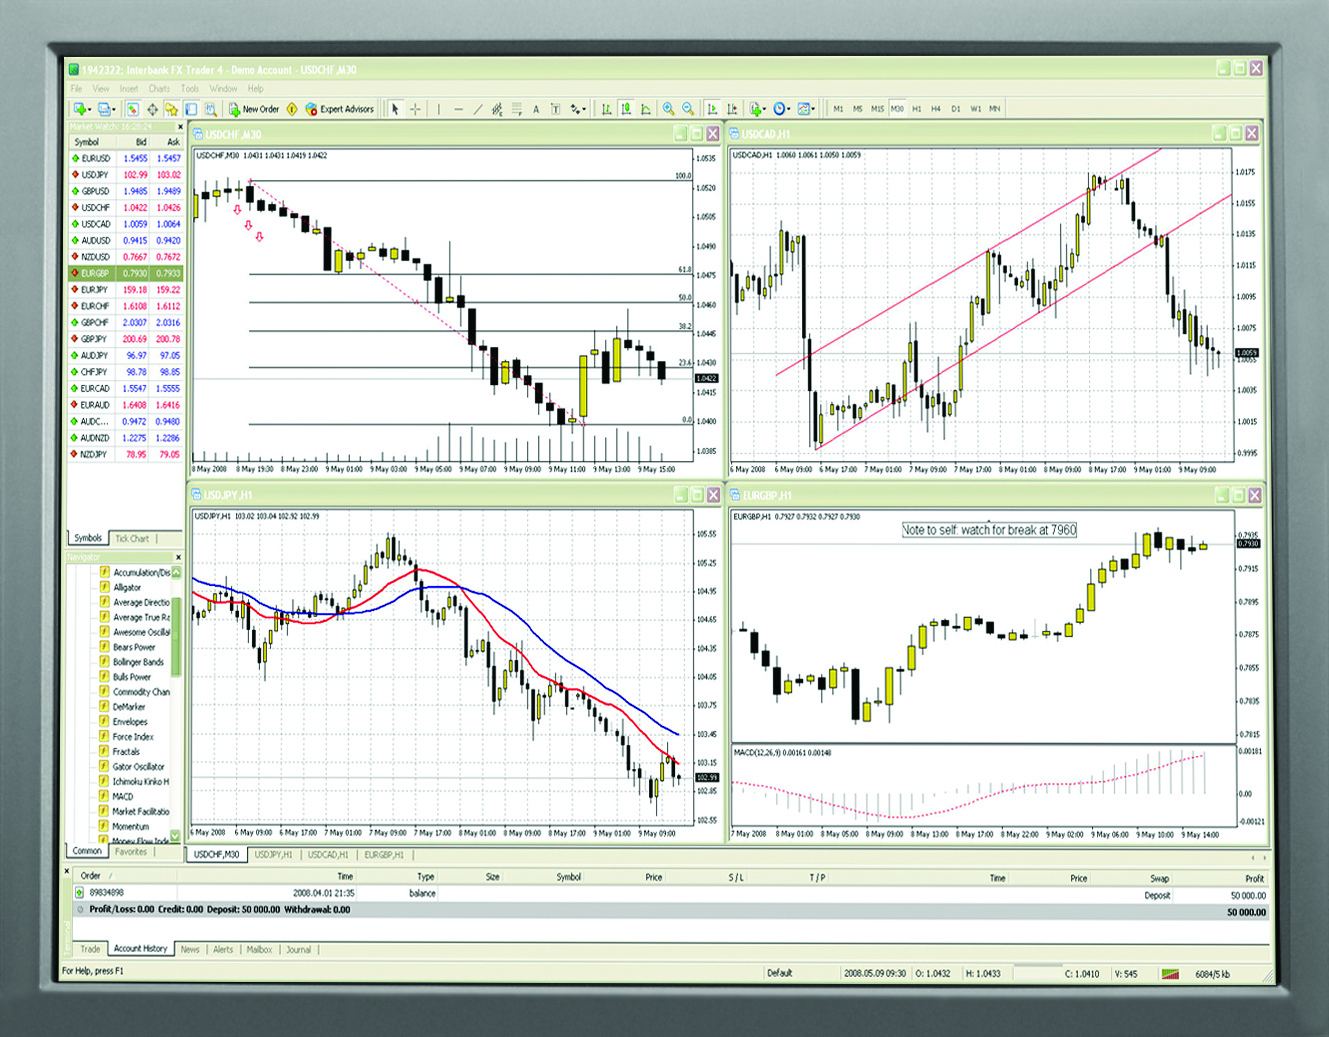
Task: Open the Periods clock dropdown
Action: 781,109
